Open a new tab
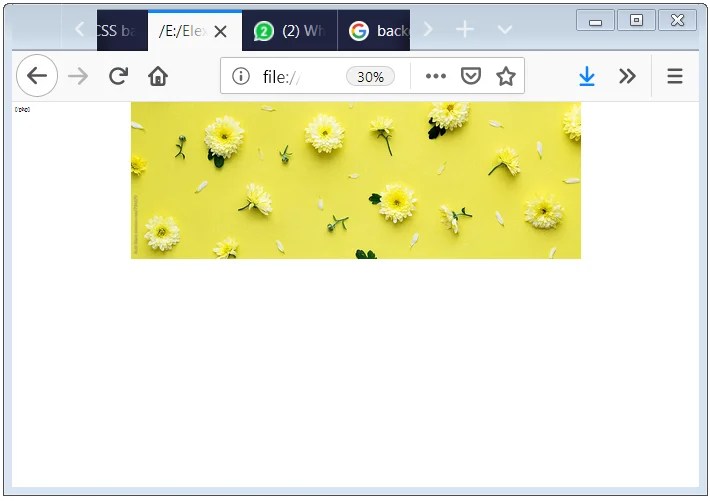Image resolution: width=710 pixels, height=501 pixels. (x=465, y=30)
